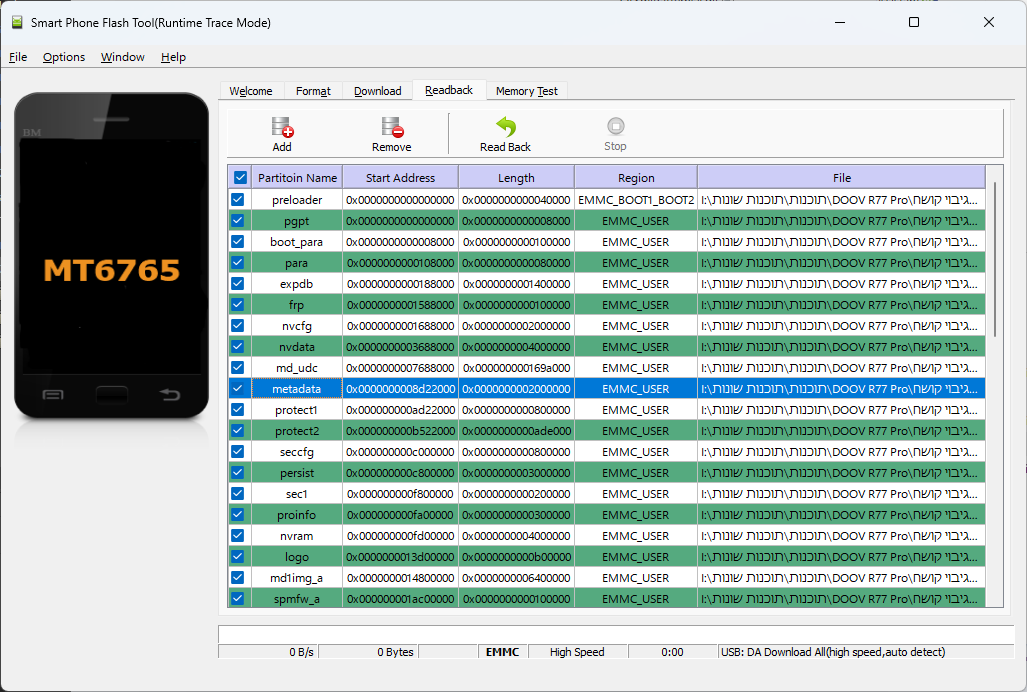
Task: Click the Add readback entry icon
Action: click(x=282, y=128)
